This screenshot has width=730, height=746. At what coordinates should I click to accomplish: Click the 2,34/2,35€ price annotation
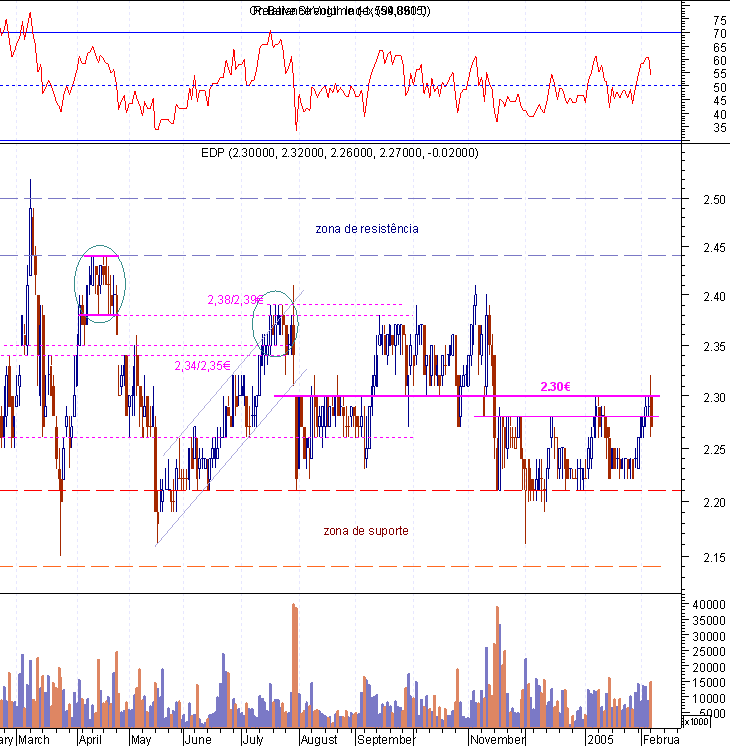click(202, 366)
